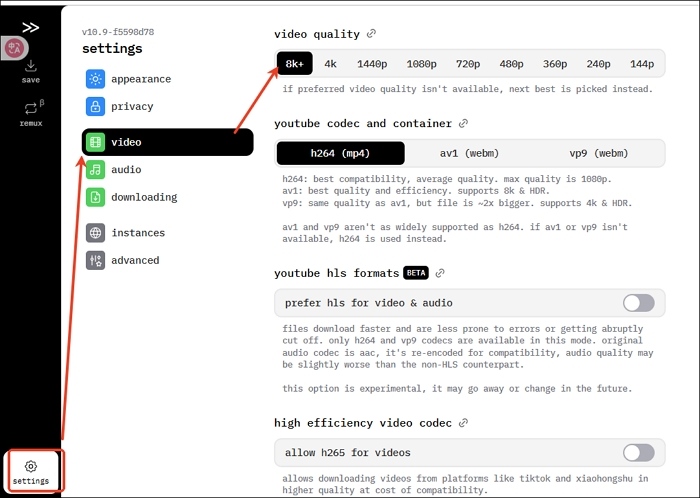Screen dimensions: 700x498
Task: Choose vp9 (webm) codec
Action: [x=599, y=154]
